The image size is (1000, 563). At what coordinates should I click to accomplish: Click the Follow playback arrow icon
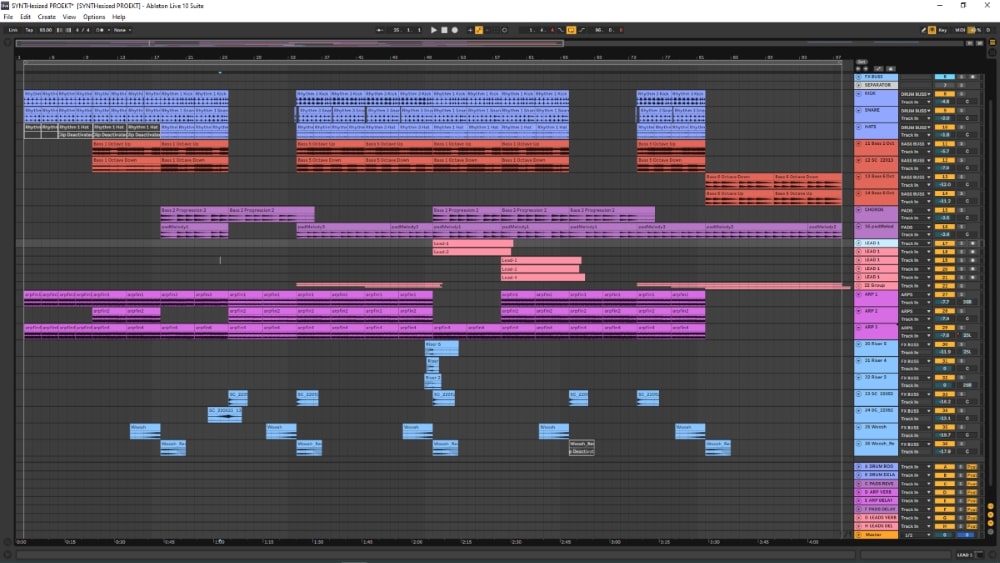tap(382, 30)
